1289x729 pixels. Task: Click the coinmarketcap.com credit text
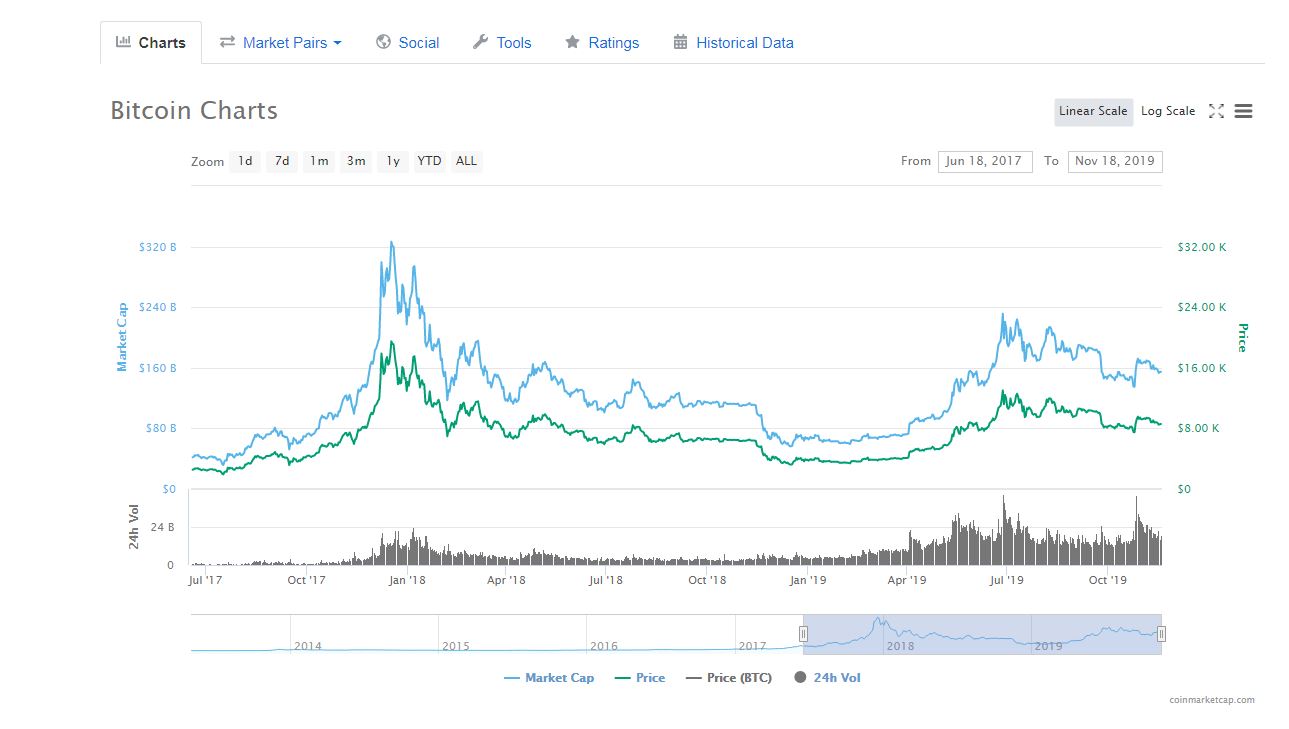(x=1212, y=700)
